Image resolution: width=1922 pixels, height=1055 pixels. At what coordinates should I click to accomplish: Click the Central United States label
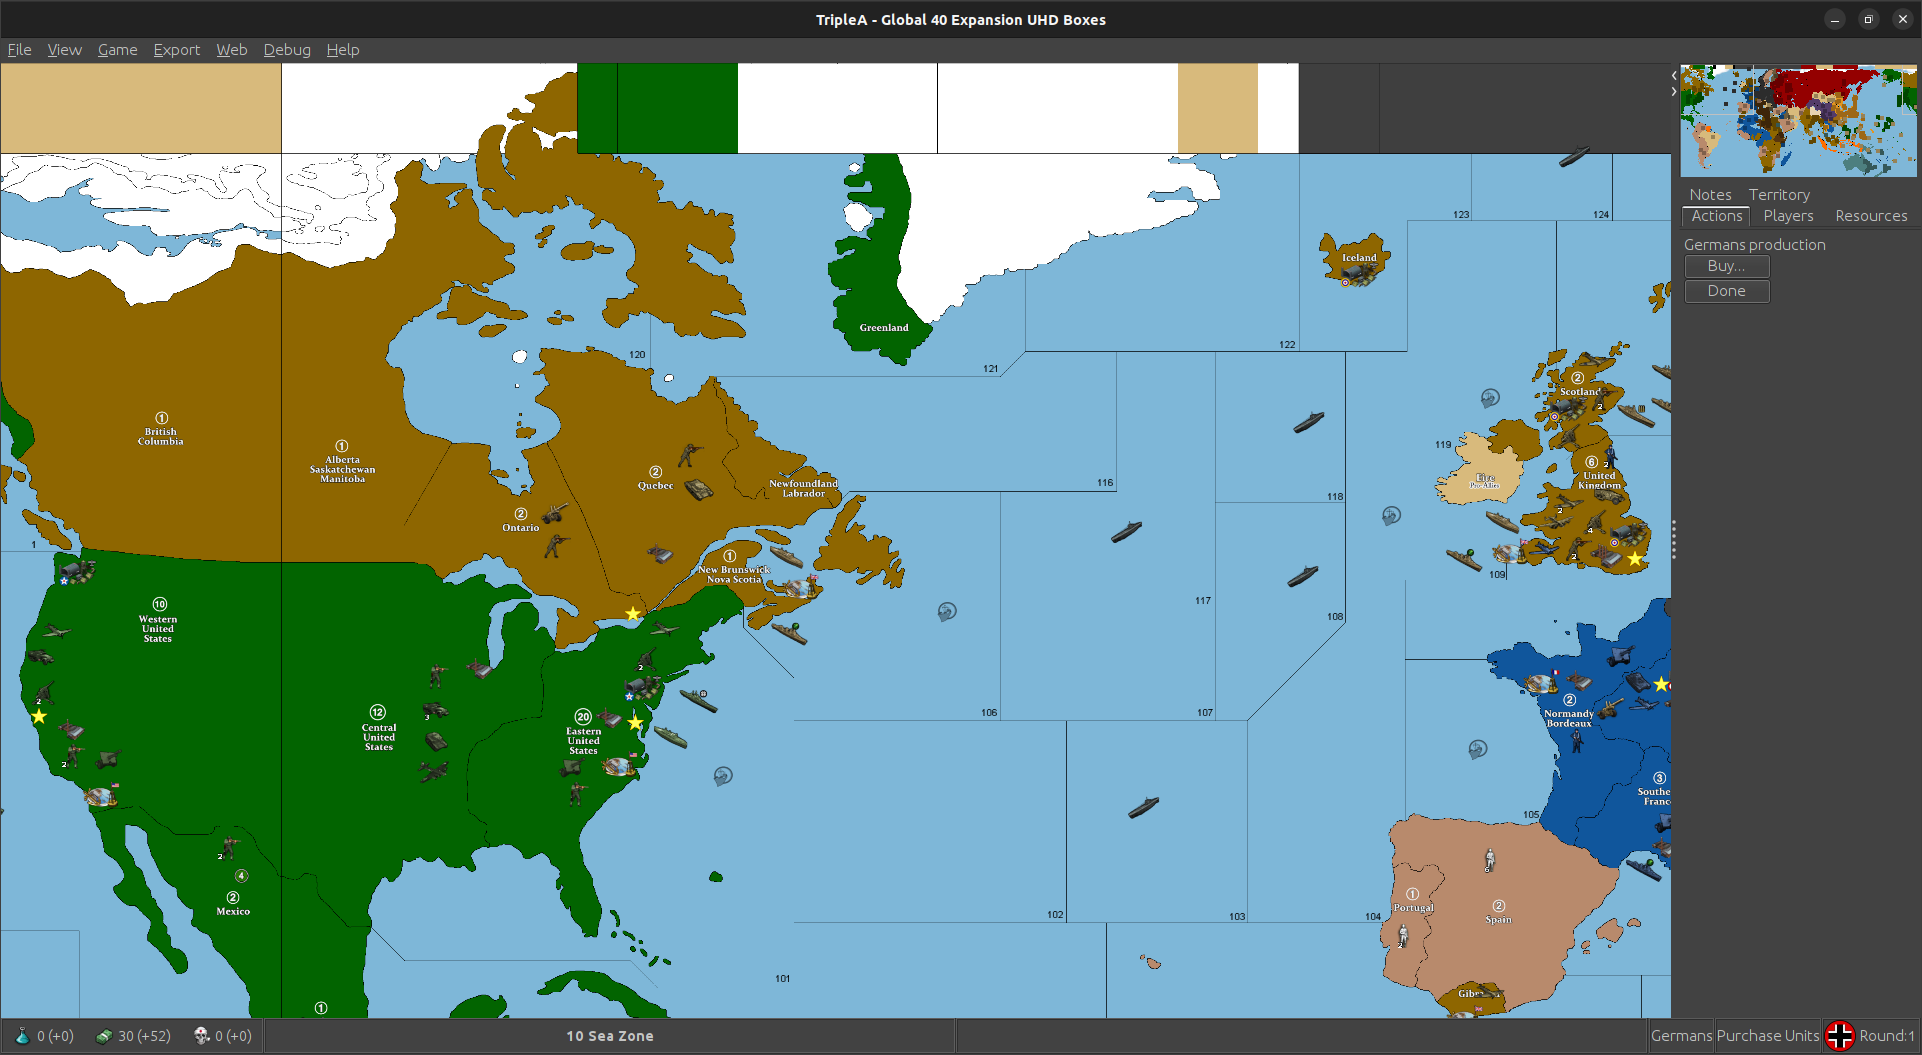point(379,737)
